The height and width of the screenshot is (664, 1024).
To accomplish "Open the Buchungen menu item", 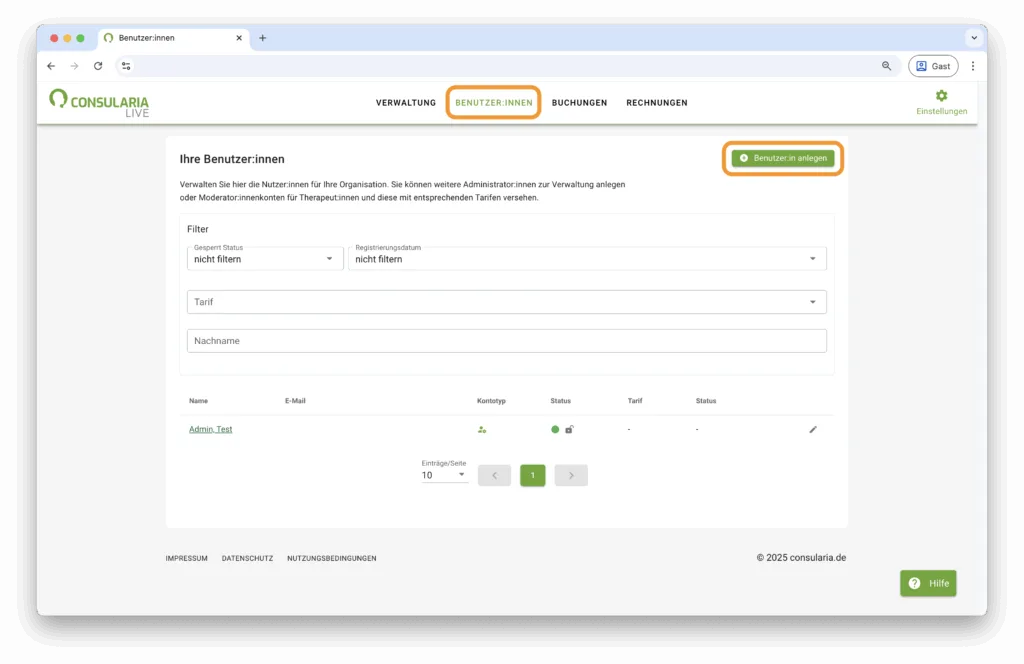I will pyautogui.click(x=579, y=103).
